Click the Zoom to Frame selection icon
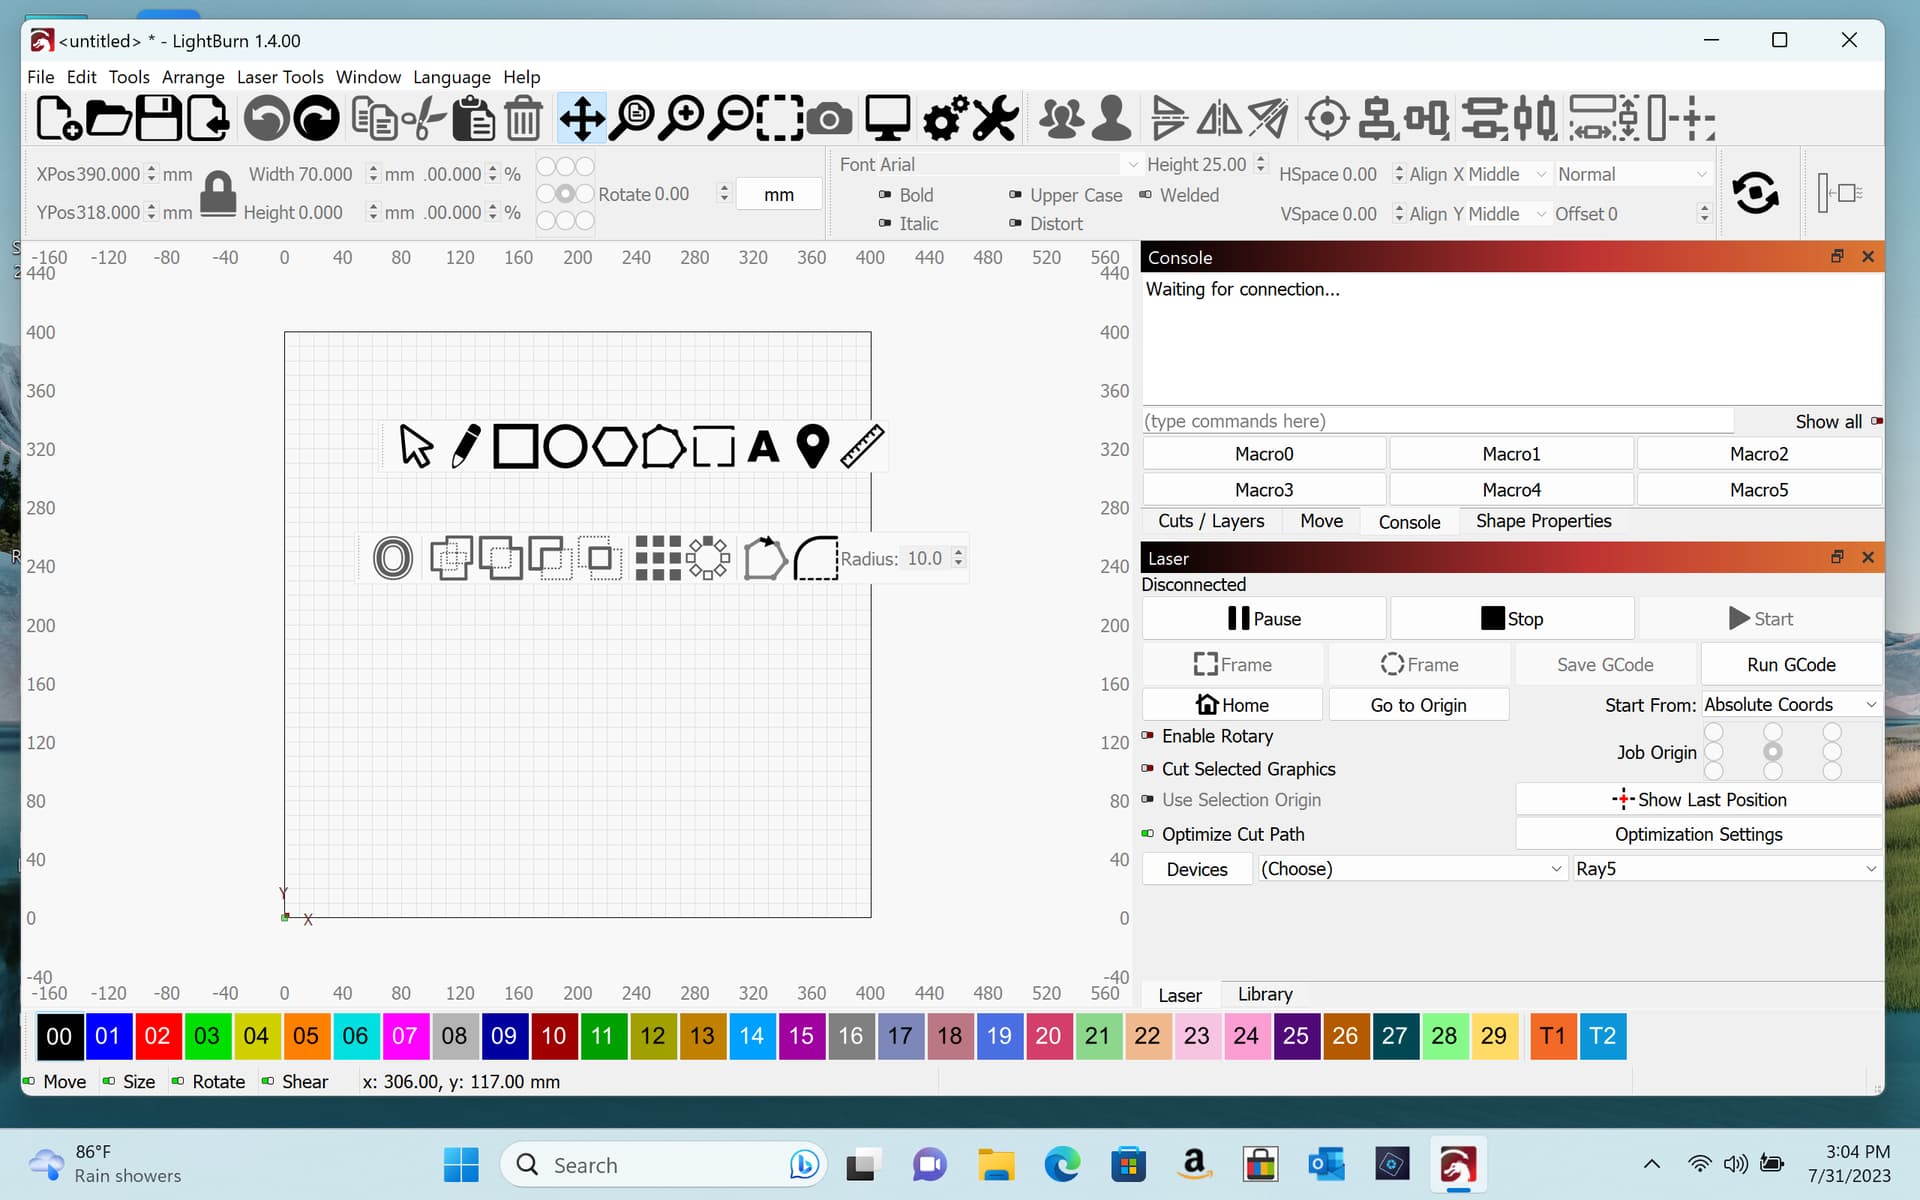Image resolution: width=1920 pixels, height=1200 pixels. [780, 119]
